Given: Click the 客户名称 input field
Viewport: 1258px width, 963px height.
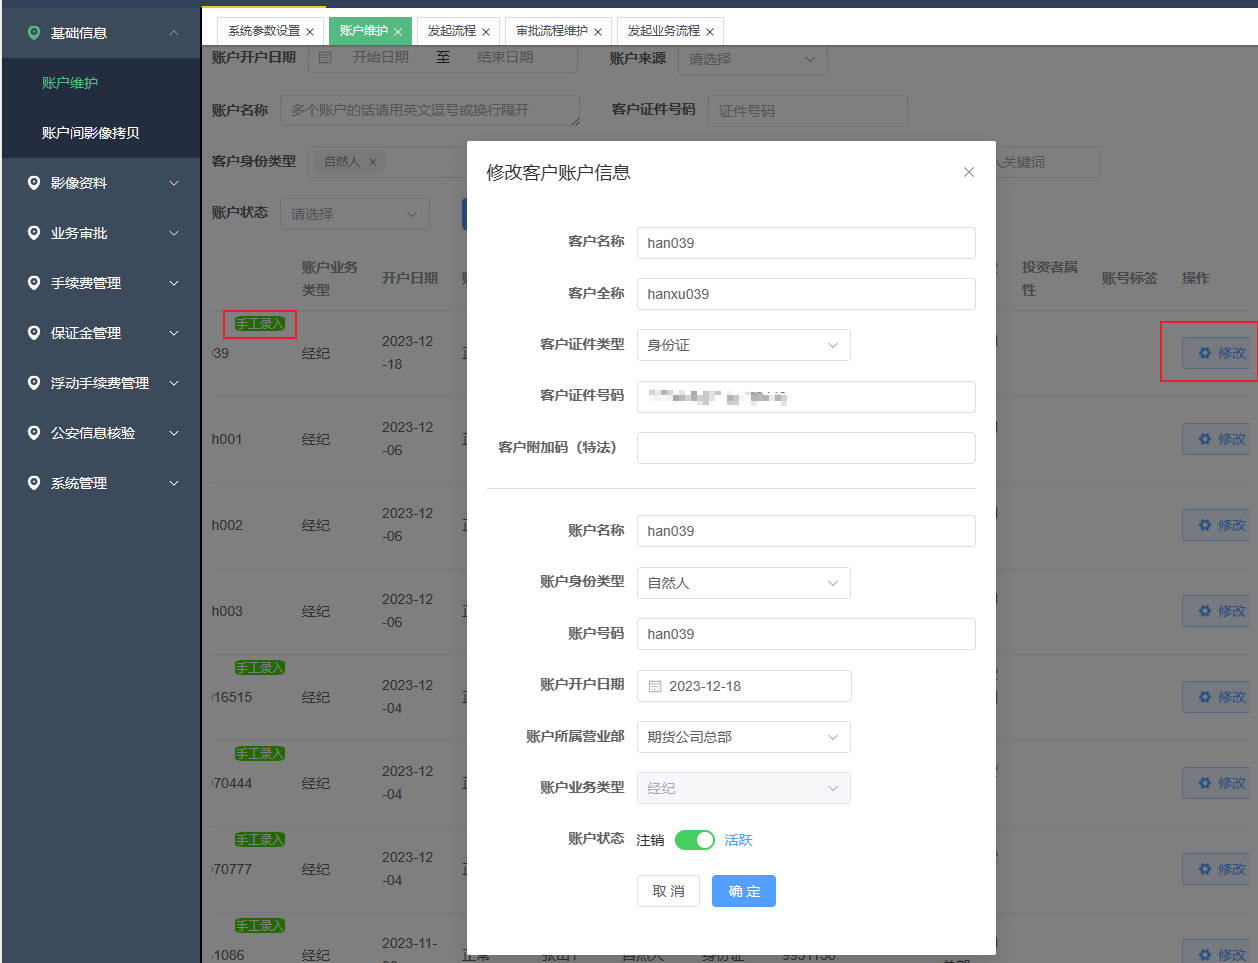Looking at the screenshot, I should coord(806,243).
